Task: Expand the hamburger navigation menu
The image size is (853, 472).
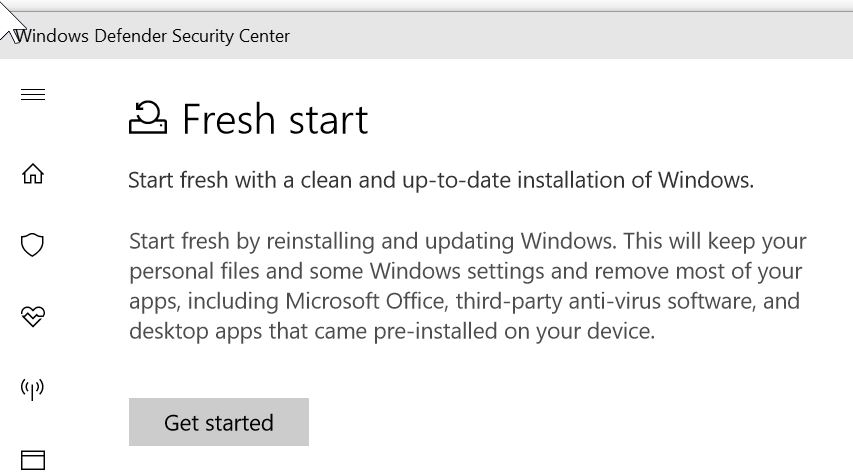Action: tap(33, 95)
